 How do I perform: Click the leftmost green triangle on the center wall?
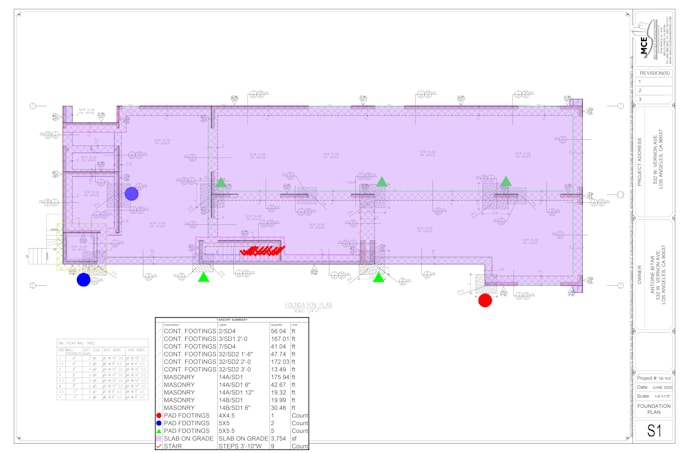(221, 183)
